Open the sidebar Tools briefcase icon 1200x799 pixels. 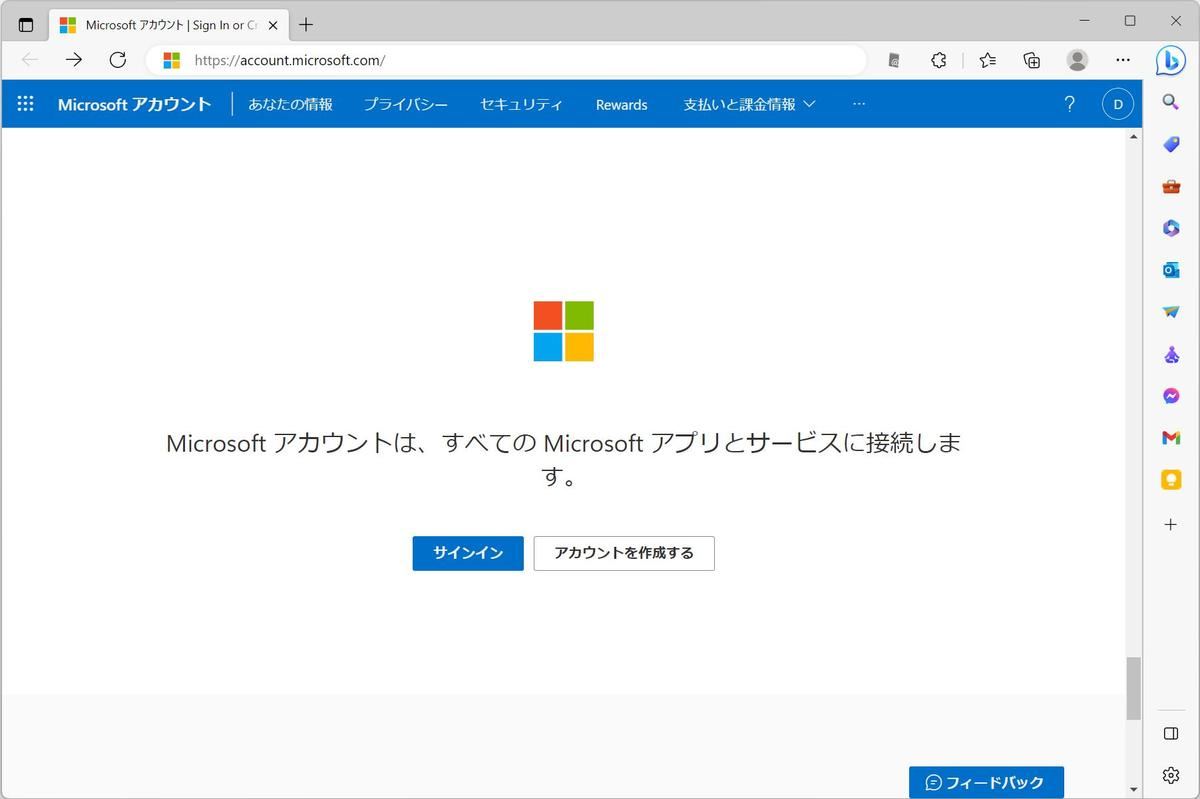pyautogui.click(x=1171, y=186)
